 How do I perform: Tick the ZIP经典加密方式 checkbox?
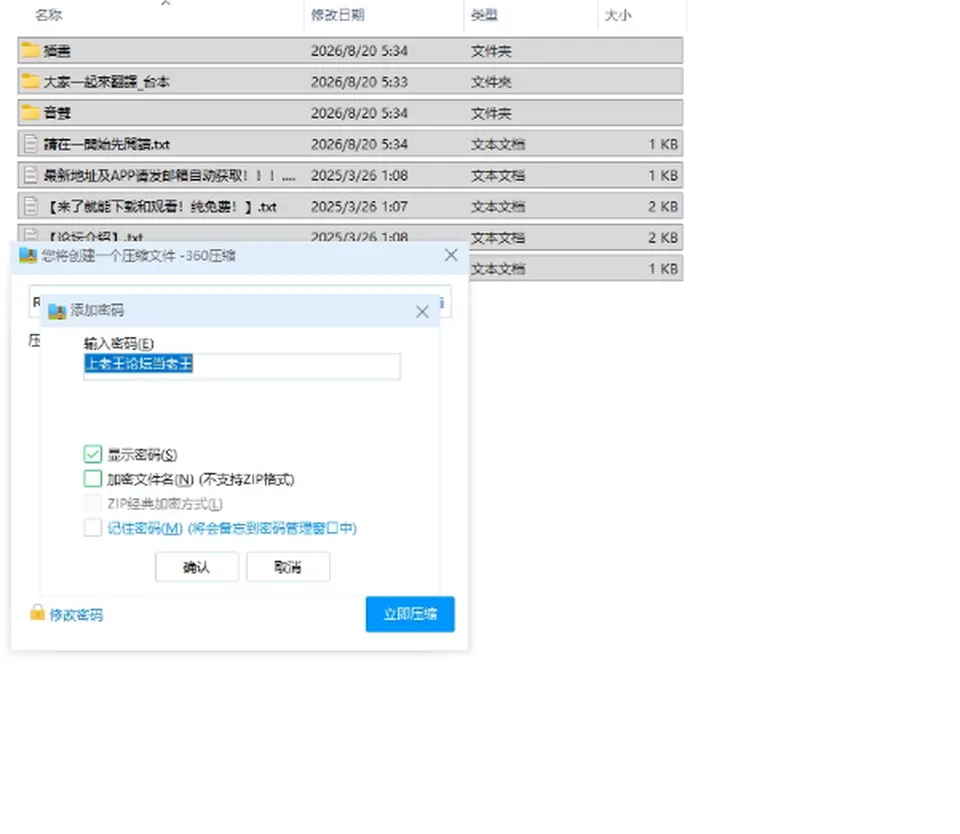coord(92,503)
